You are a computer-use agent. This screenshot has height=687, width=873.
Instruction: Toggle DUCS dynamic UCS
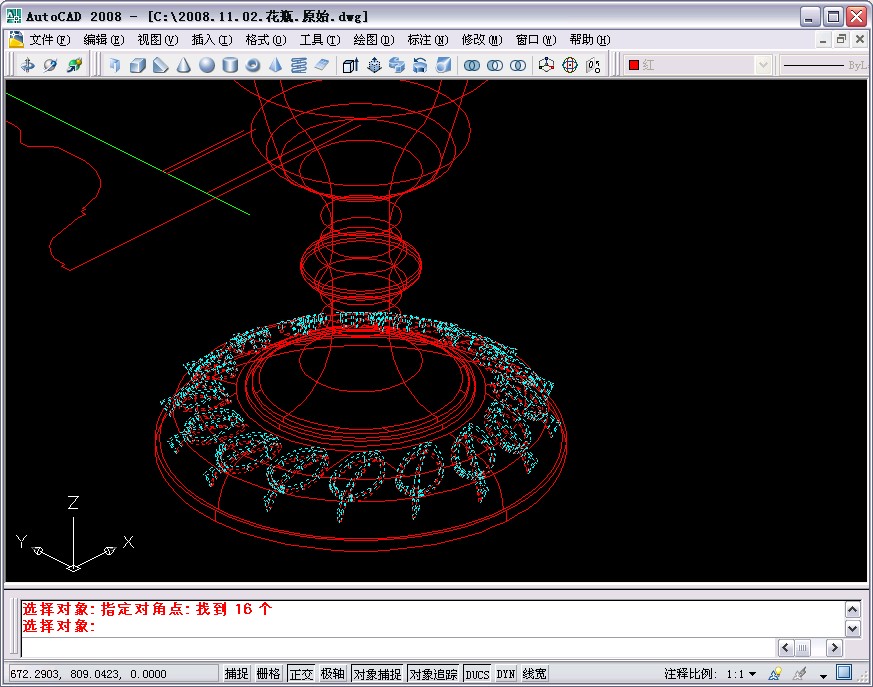pos(477,674)
